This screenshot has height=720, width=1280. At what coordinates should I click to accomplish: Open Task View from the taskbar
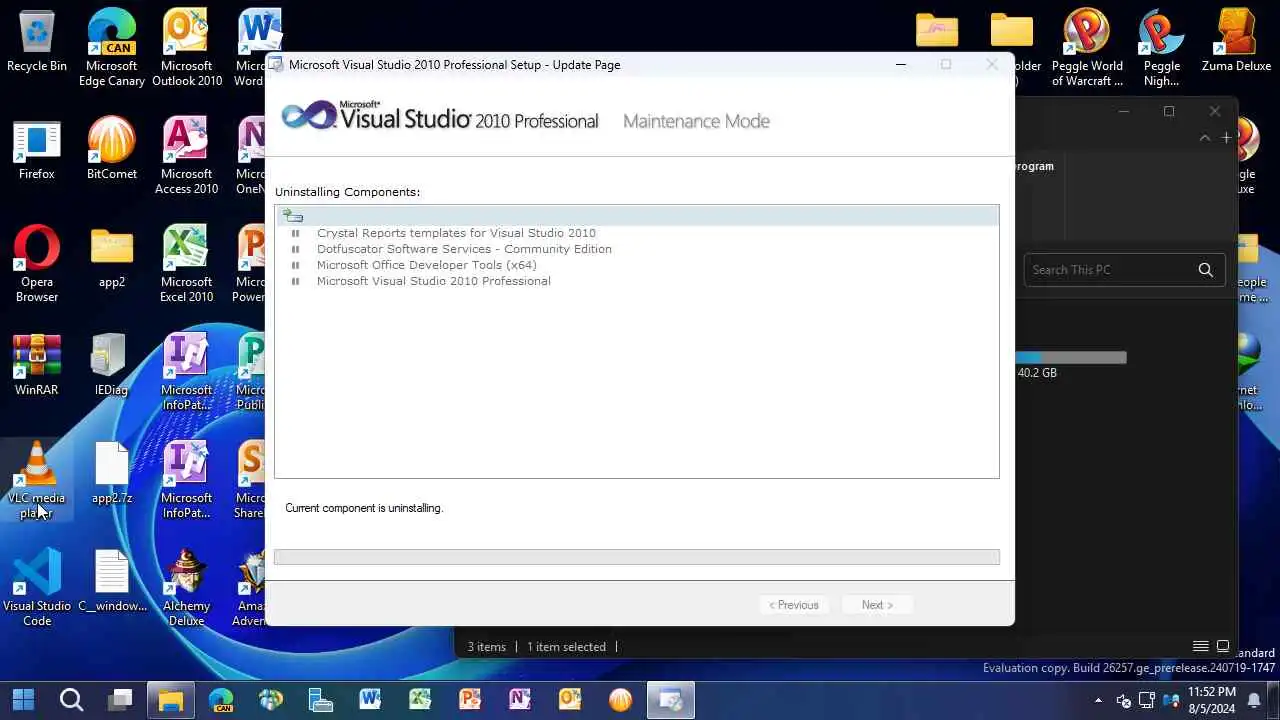121,699
